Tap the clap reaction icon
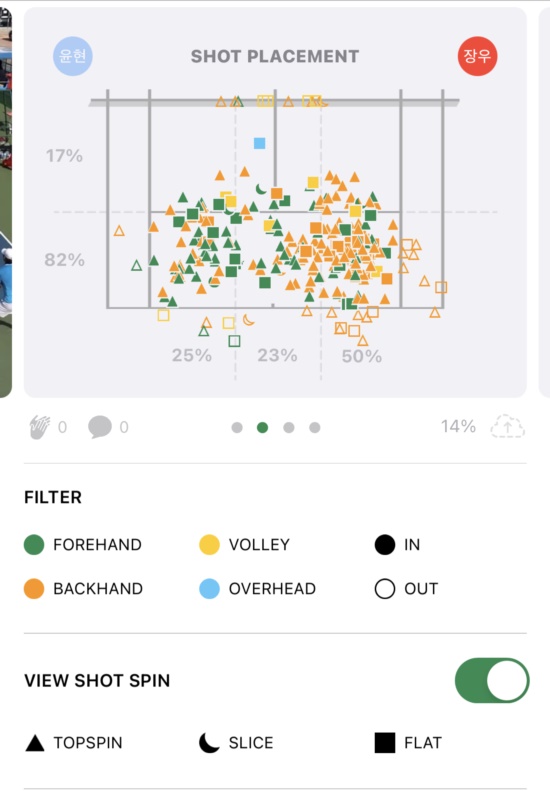Viewport: 550px width, 791px height. click(x=40, y=427)
